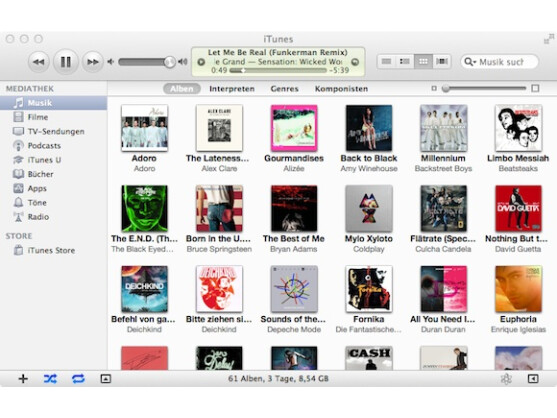Click the song progress bar
Image resolution: width=557 pixels, height=418 pixels.
pyautogui.click(x=278, y=71)
